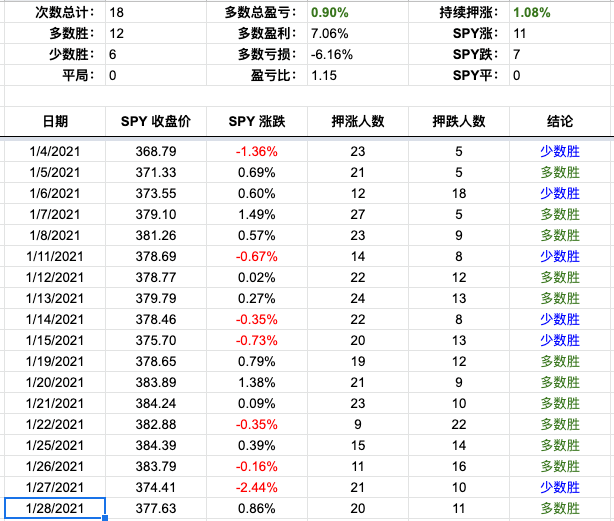The image size is (614, 521).
Task: Select the change cell 0.02%
Action: click(x=257, y=277)
